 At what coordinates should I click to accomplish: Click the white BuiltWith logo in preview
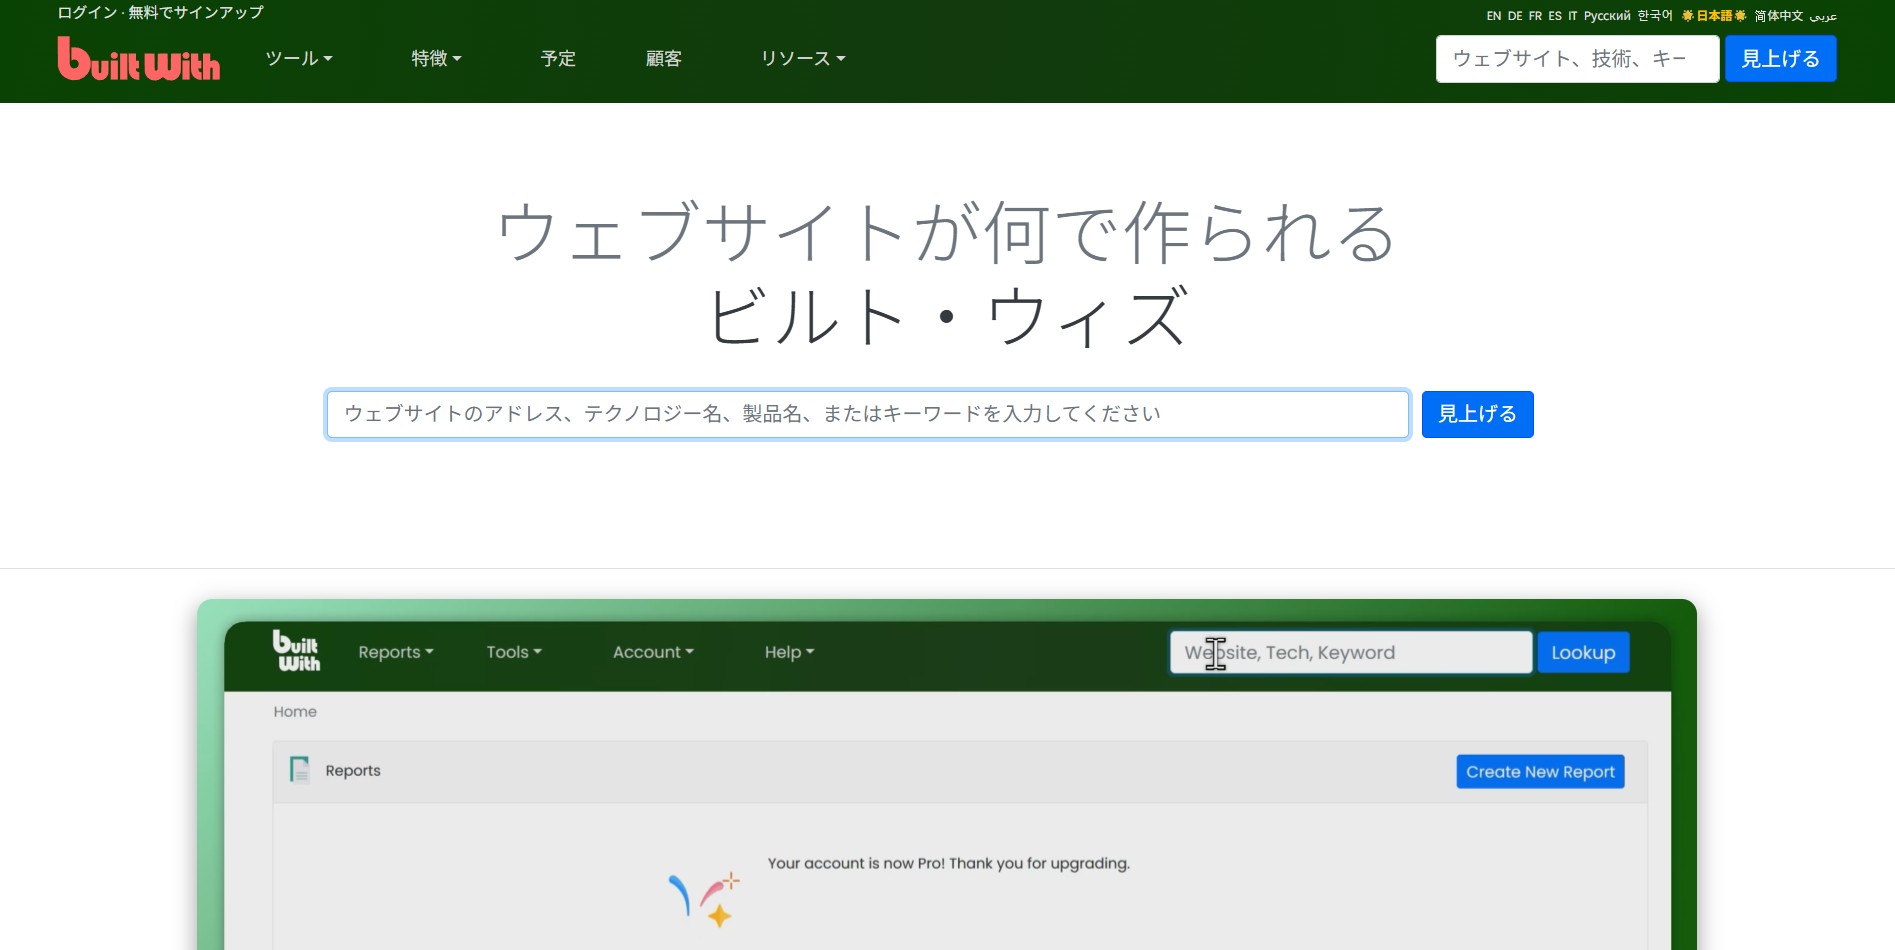click(296, 651)
